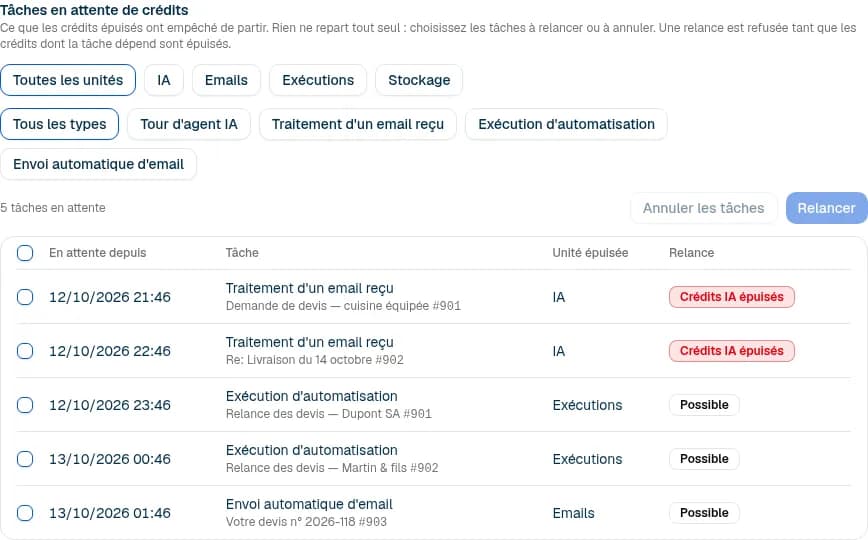Screen dimensions: 868x540
Task: Show only Emails unit tasks
Action: [226, 80]
